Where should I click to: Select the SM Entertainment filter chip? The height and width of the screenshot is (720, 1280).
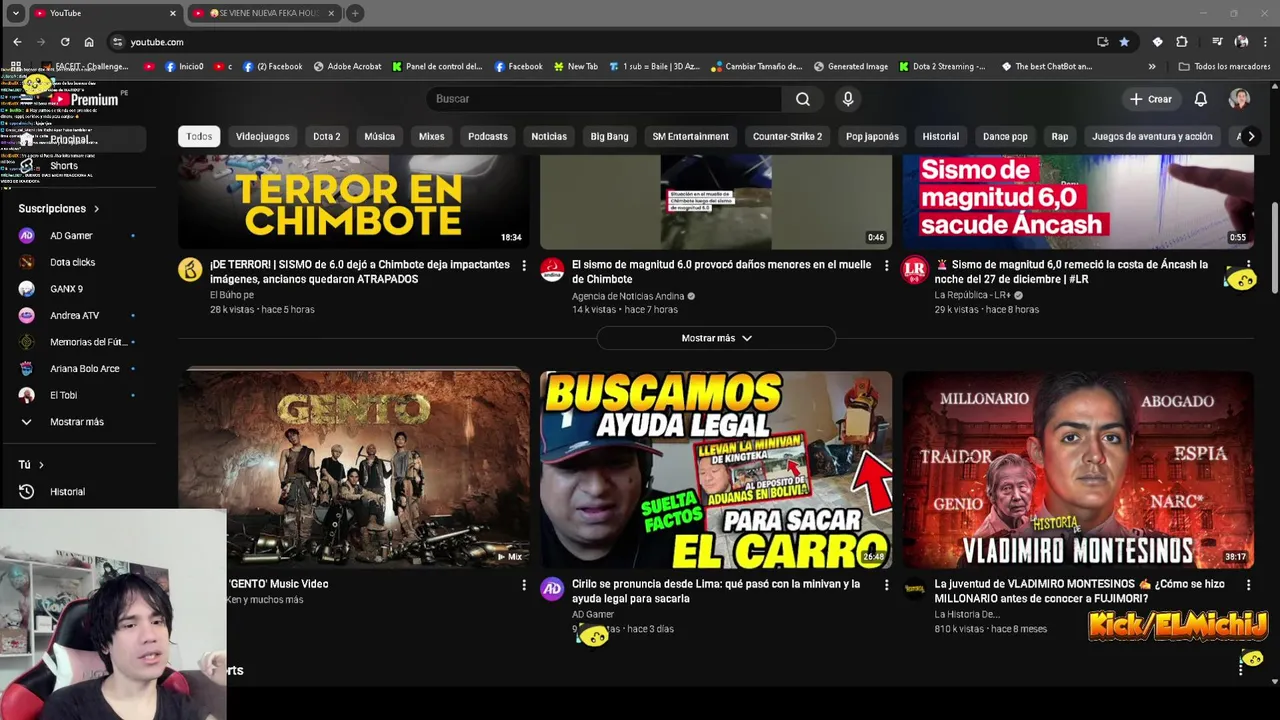coord(691,136)
